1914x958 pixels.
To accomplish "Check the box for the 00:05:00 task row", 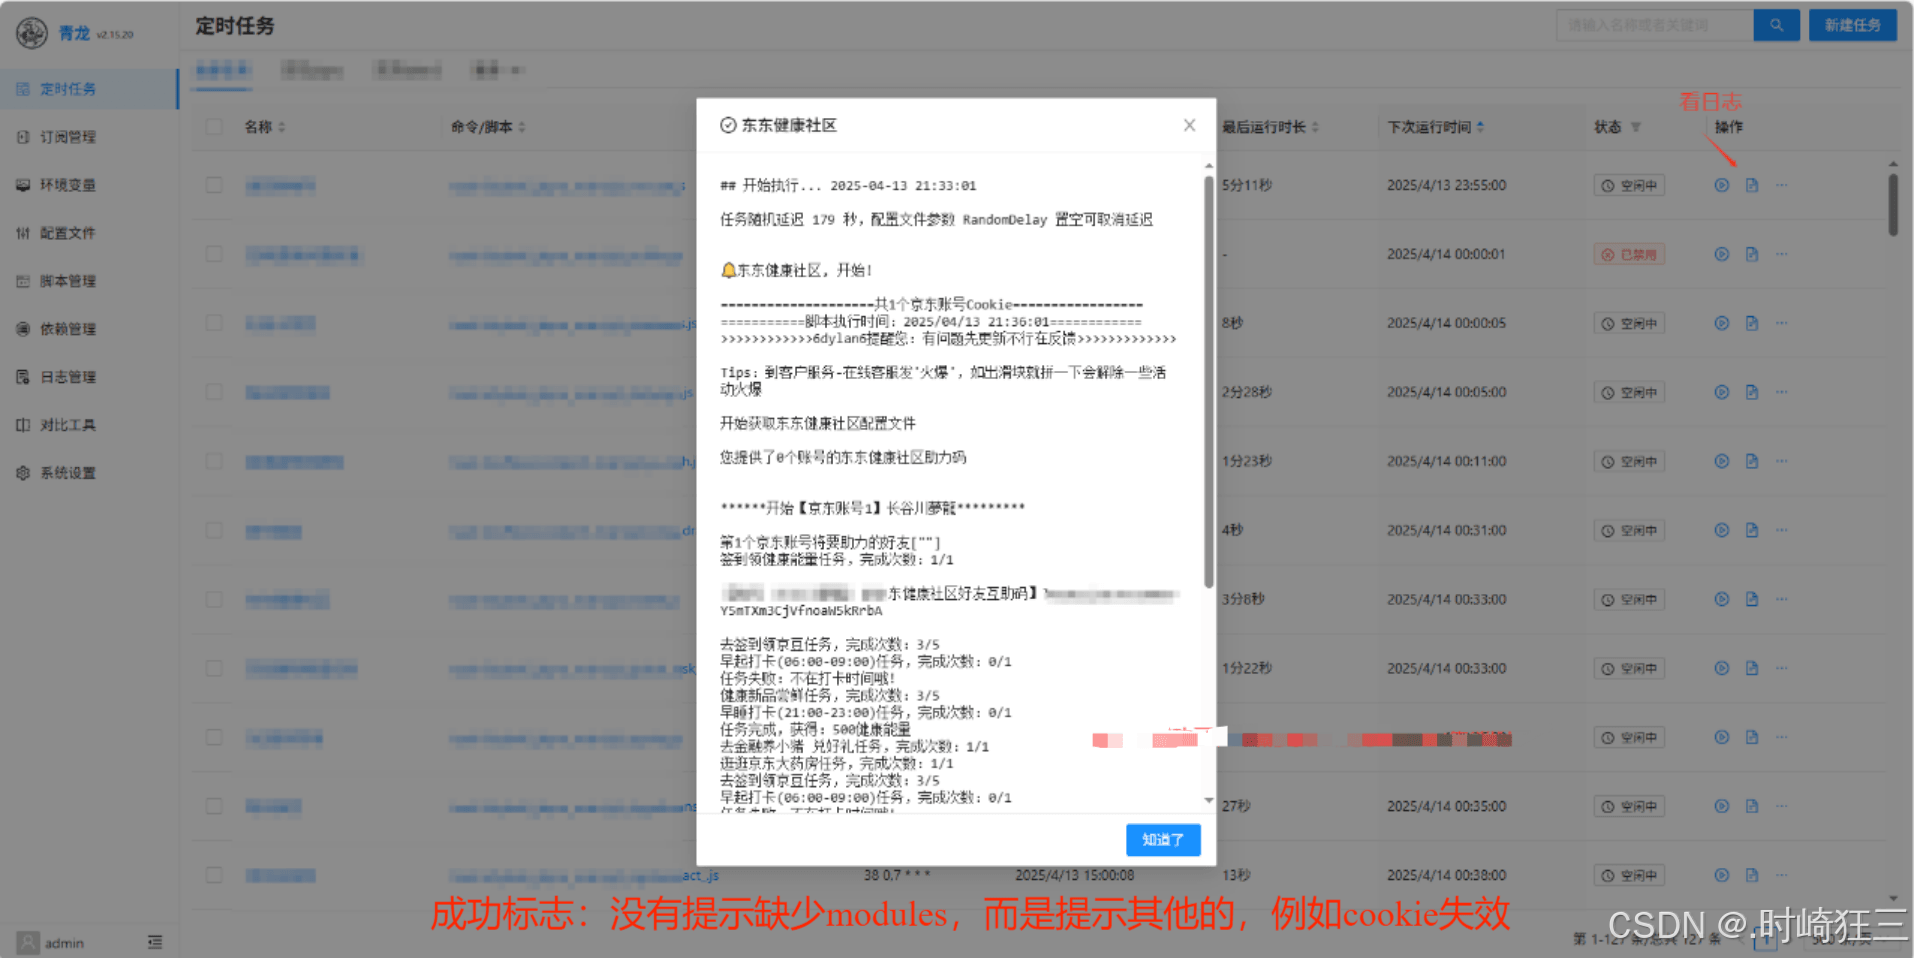I will (x=214, y=392).
